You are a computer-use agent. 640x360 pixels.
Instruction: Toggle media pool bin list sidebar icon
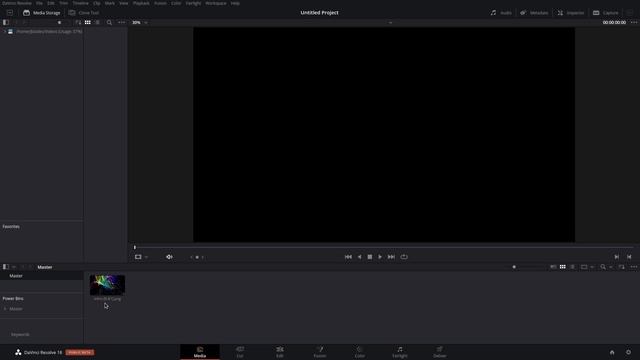click(x=6, y=267)
